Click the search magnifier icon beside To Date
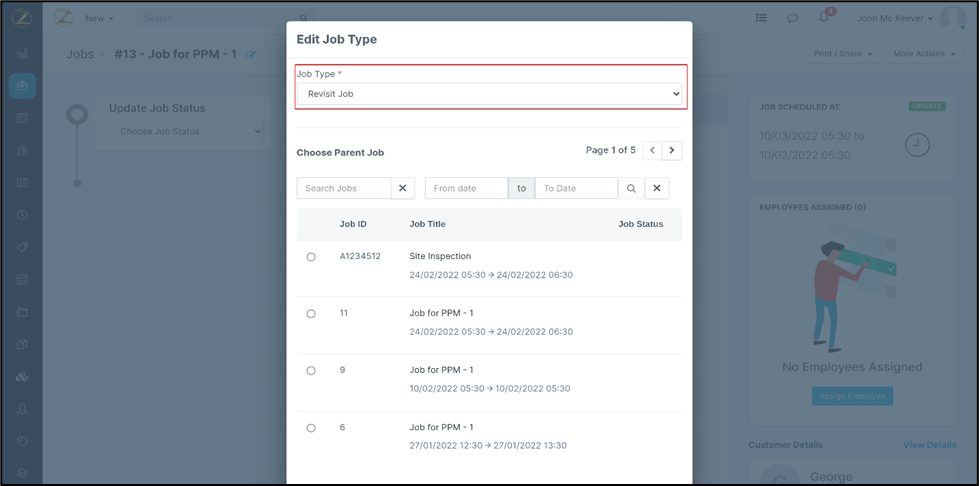Viewport: 979px width, 486px height. [x=631, y=188]
